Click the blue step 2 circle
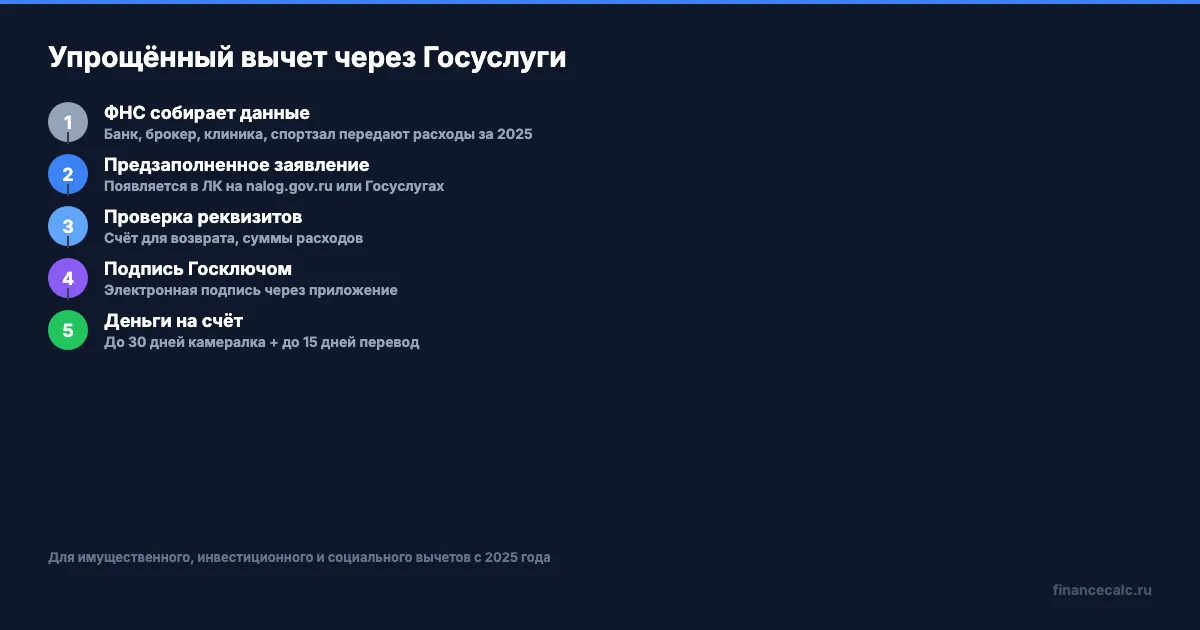 (x=68, y=174)
